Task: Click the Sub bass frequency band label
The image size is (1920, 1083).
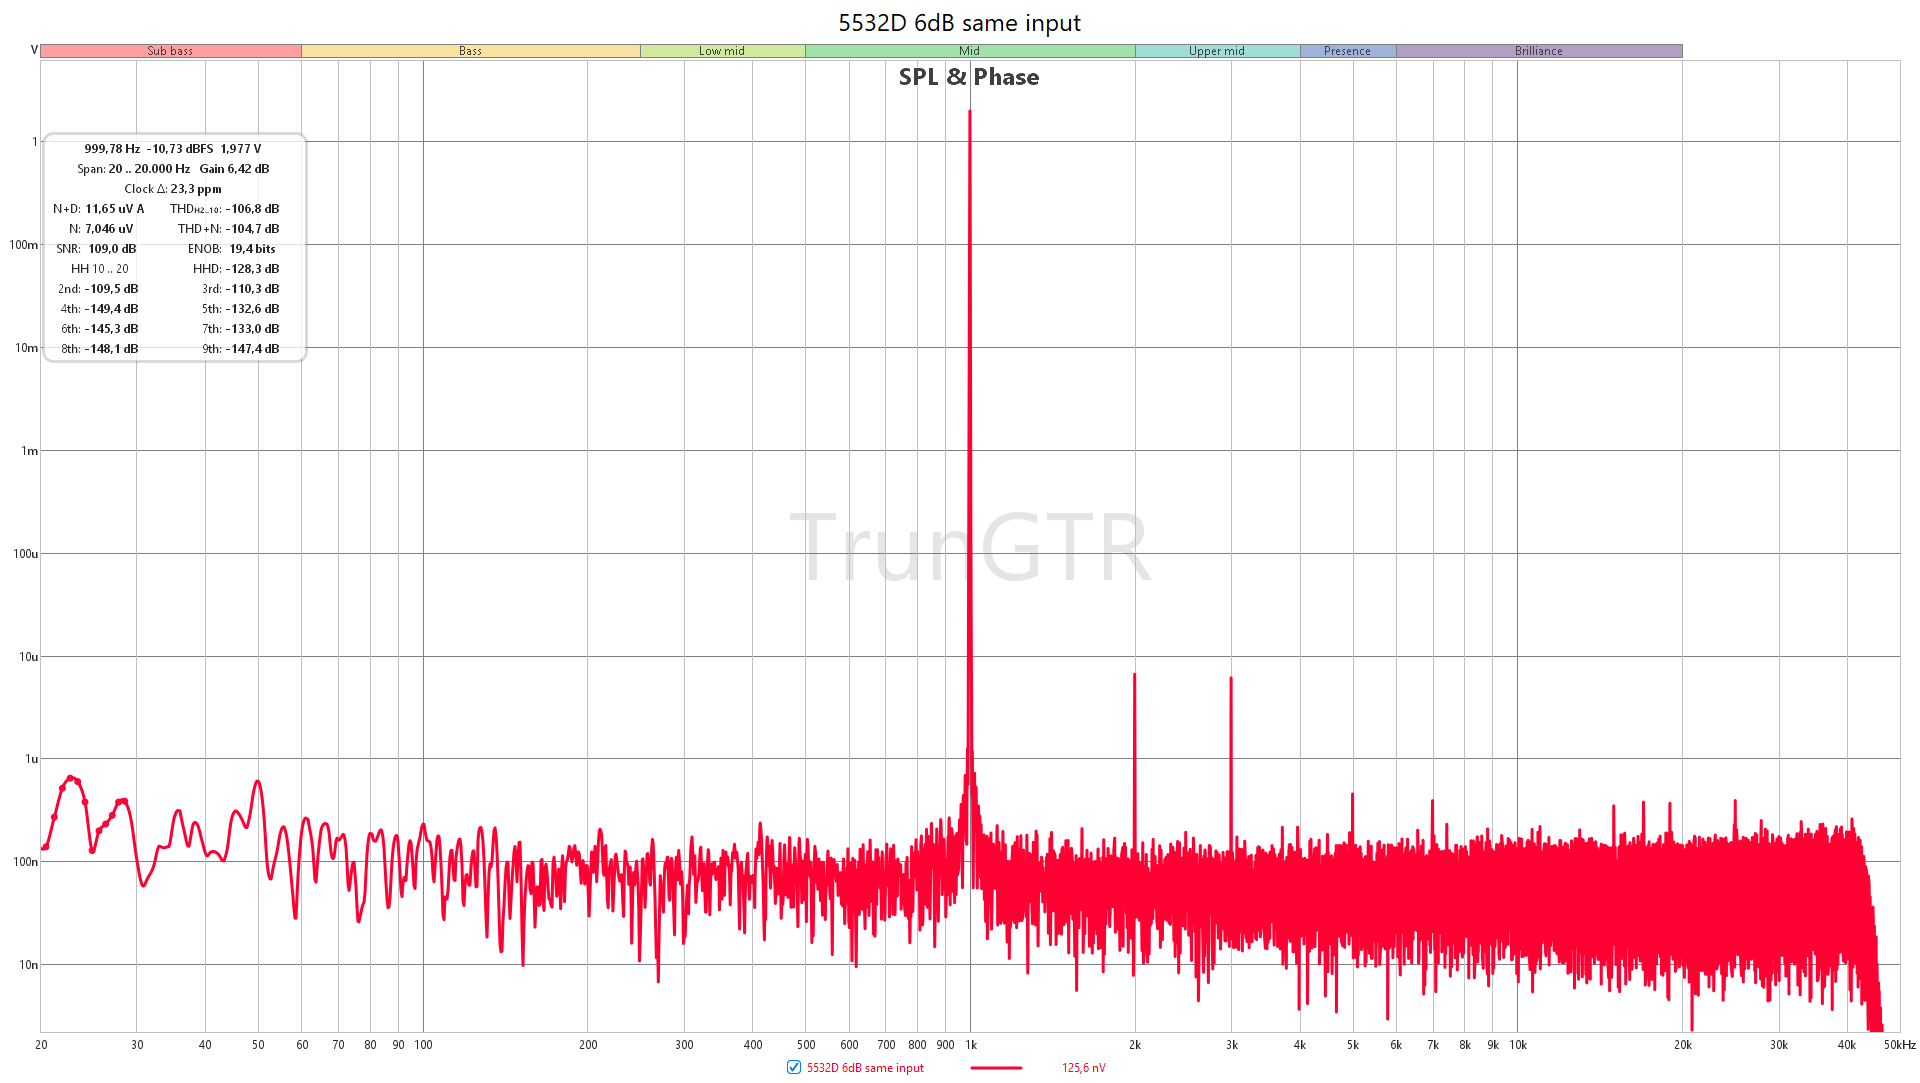Action: click(x=170, y=51)
